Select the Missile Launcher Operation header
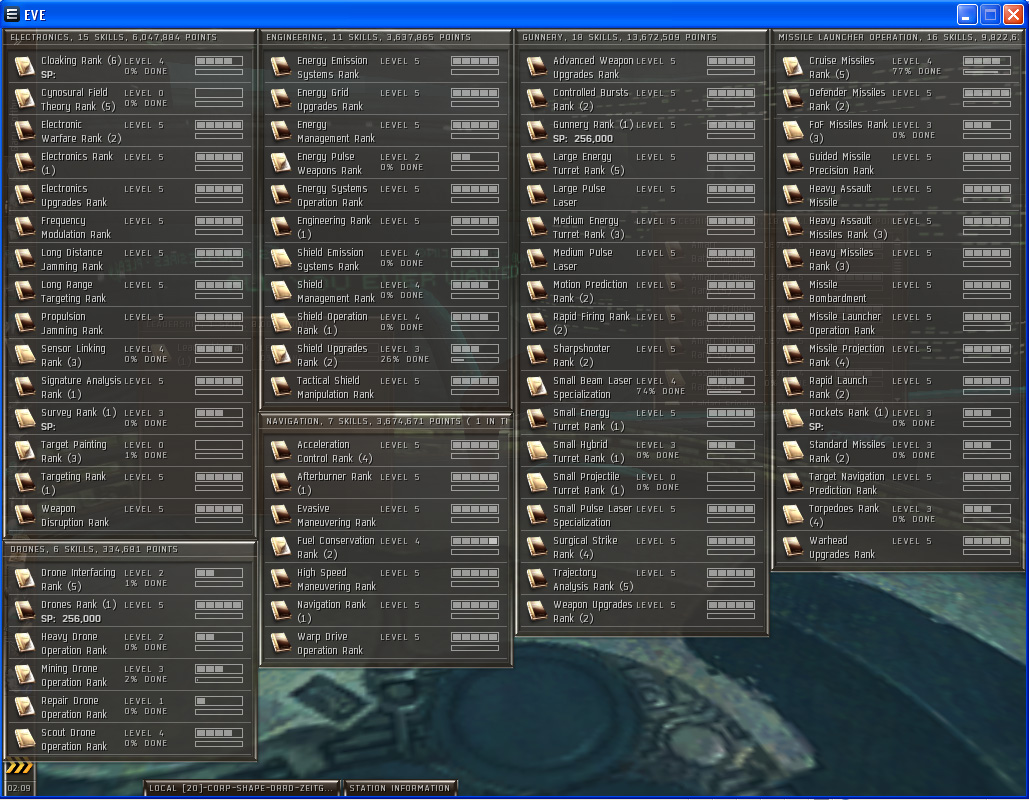Image resolution: width=1029 pixels, height=800 pixels. point(898,37)
